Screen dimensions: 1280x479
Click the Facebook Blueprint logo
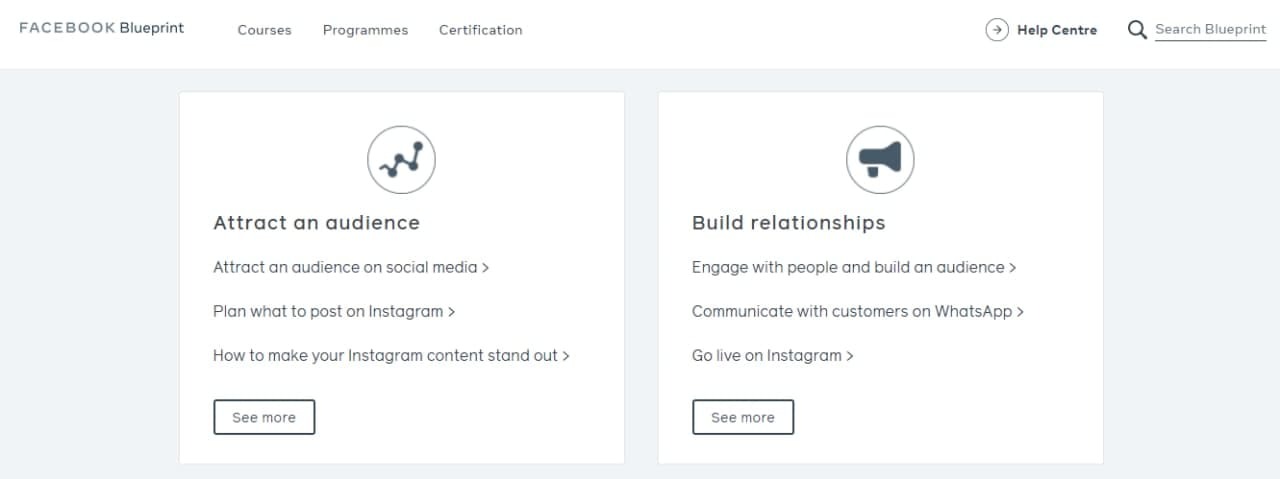click(102, 28)
